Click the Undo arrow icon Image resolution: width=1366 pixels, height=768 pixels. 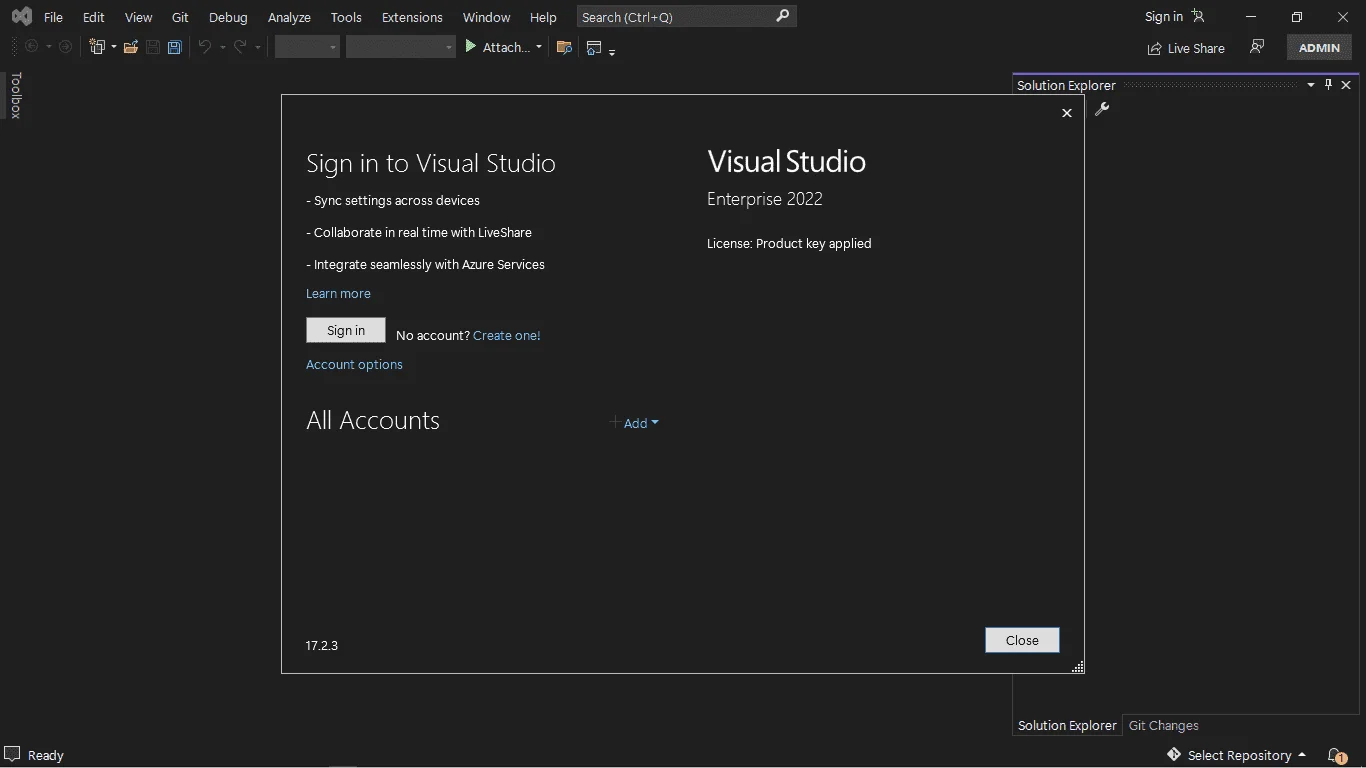205,47
